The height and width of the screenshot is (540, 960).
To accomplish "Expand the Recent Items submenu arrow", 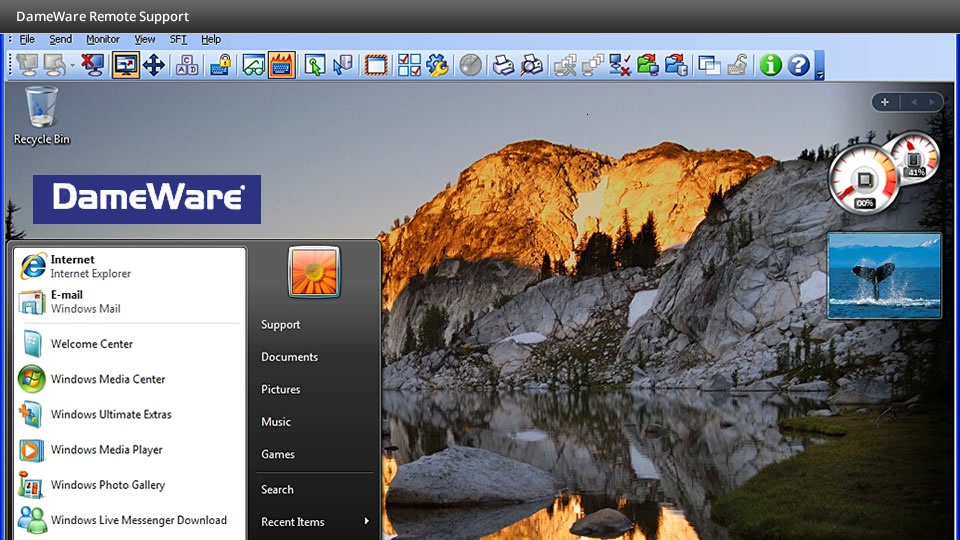I will point(366,521).
